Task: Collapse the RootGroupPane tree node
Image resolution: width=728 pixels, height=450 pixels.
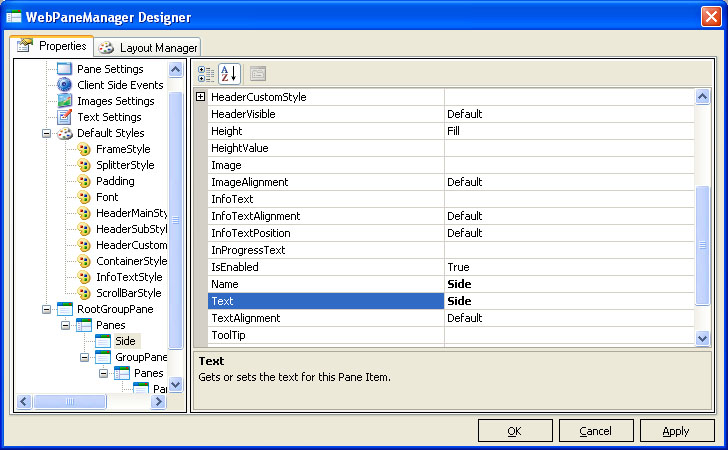Action: [47, 309]
